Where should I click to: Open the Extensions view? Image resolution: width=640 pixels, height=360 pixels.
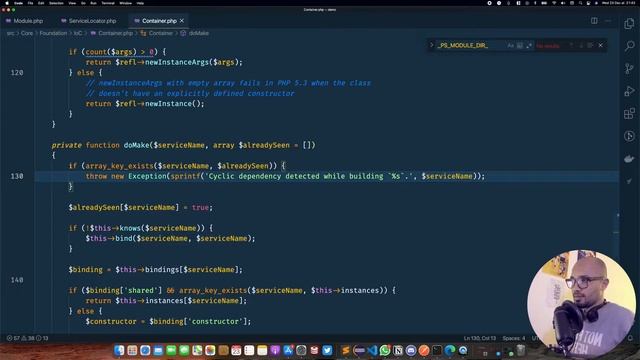coord(629,113)
